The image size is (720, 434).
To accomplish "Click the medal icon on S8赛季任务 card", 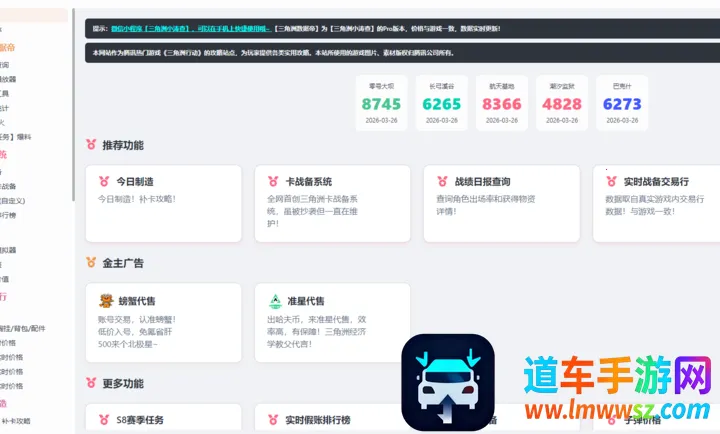I will (x=103, y=420).
